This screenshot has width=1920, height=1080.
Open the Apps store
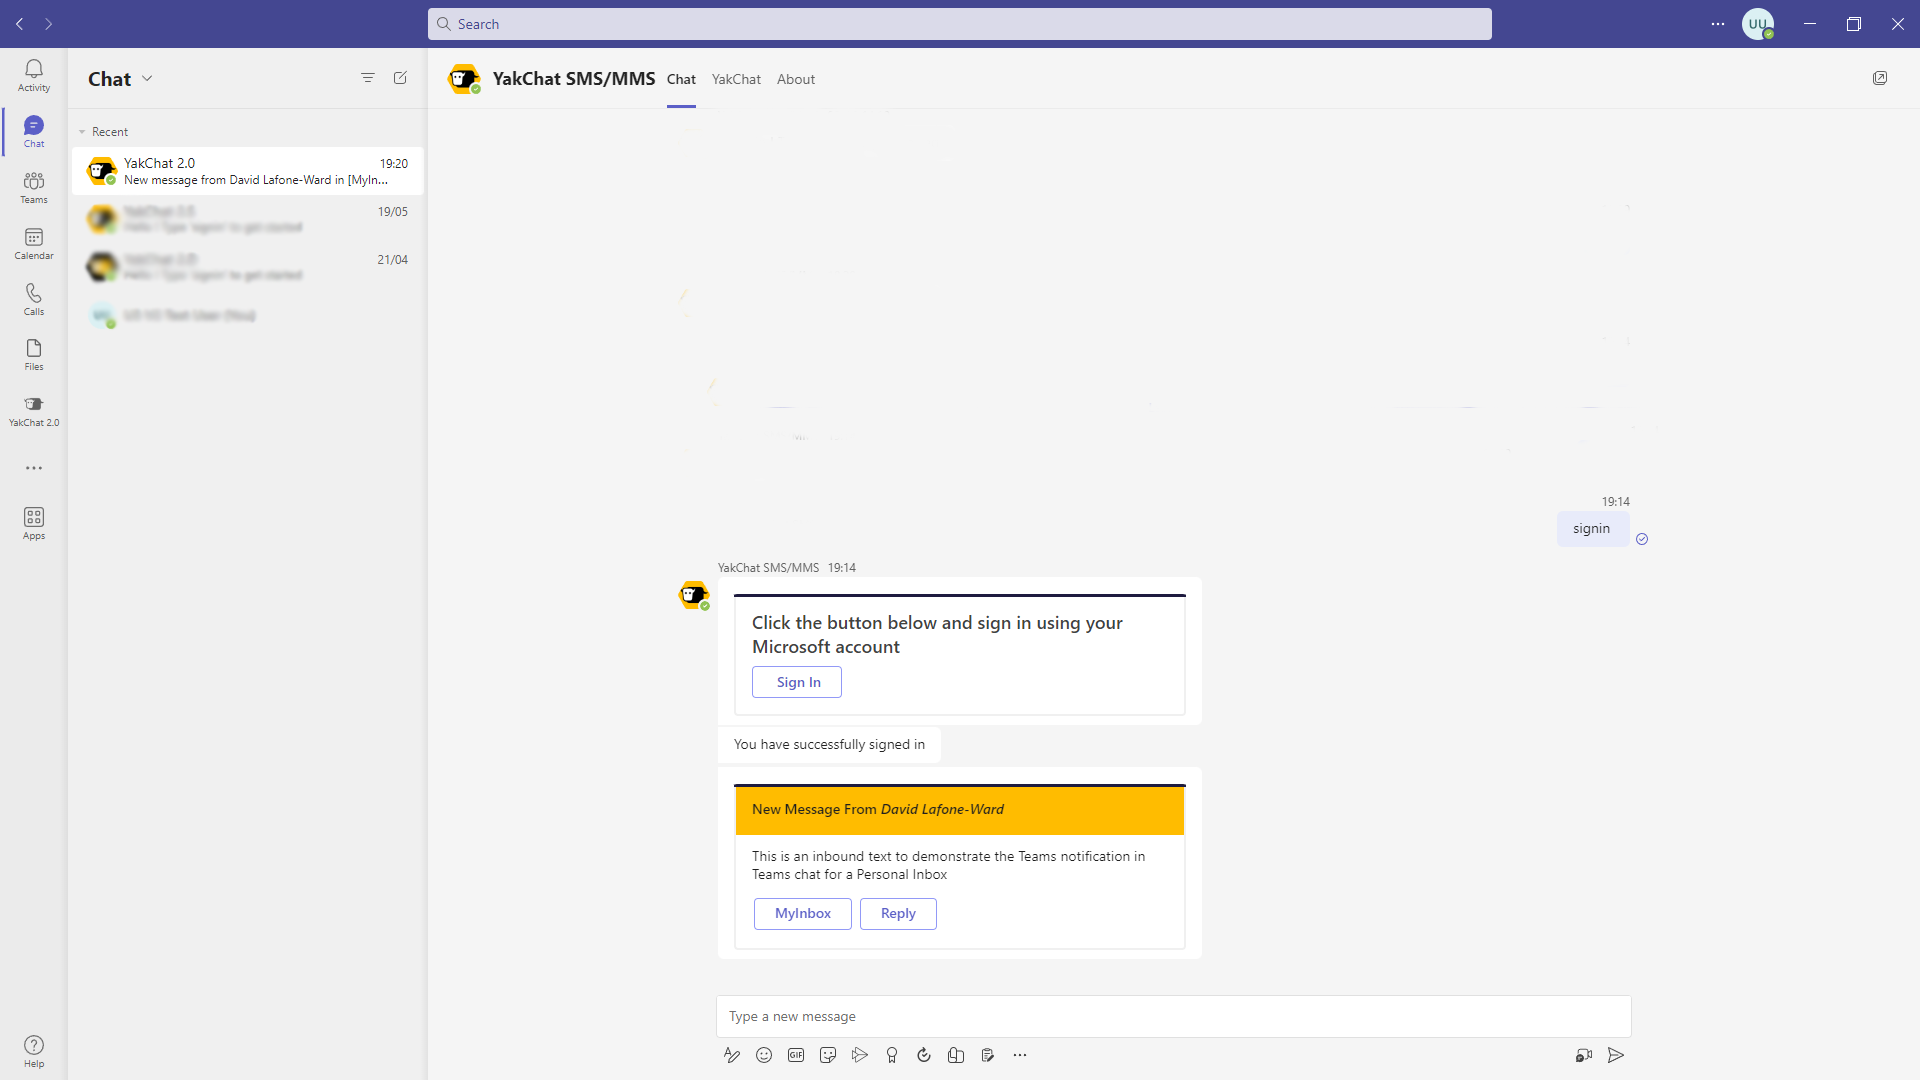[x=34, y=523]
